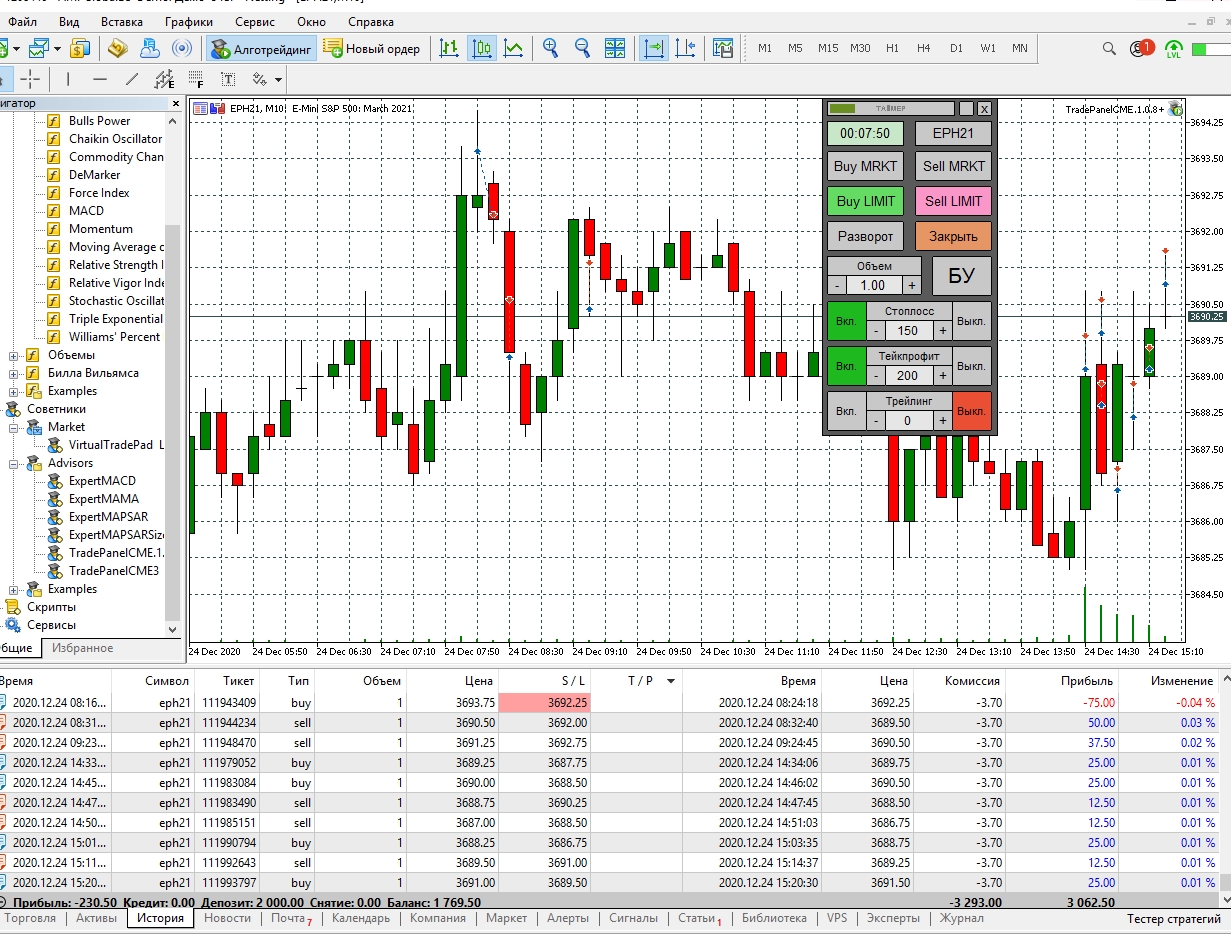The image size is (1231, 935).
Task: Switch chart to bar chart mode
Action: (x=450, y=48)
